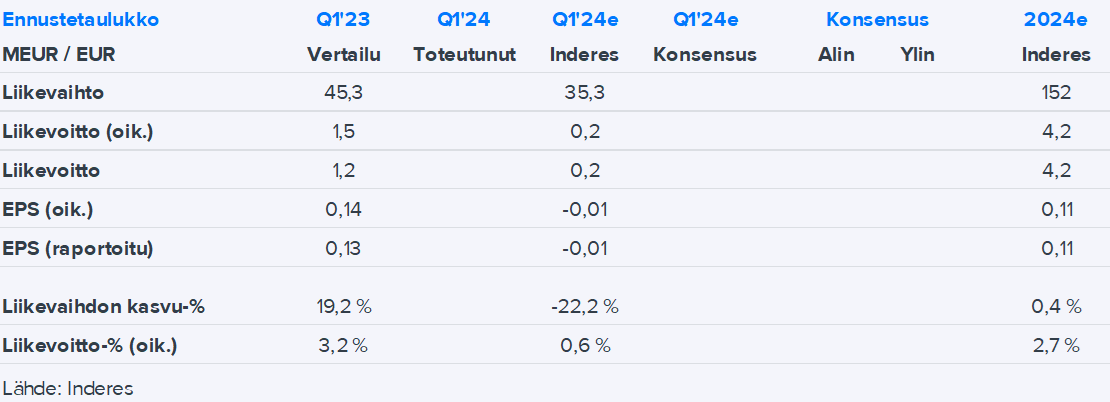
Task: Select the Alin consensus subheader
Action: [836, 55]
